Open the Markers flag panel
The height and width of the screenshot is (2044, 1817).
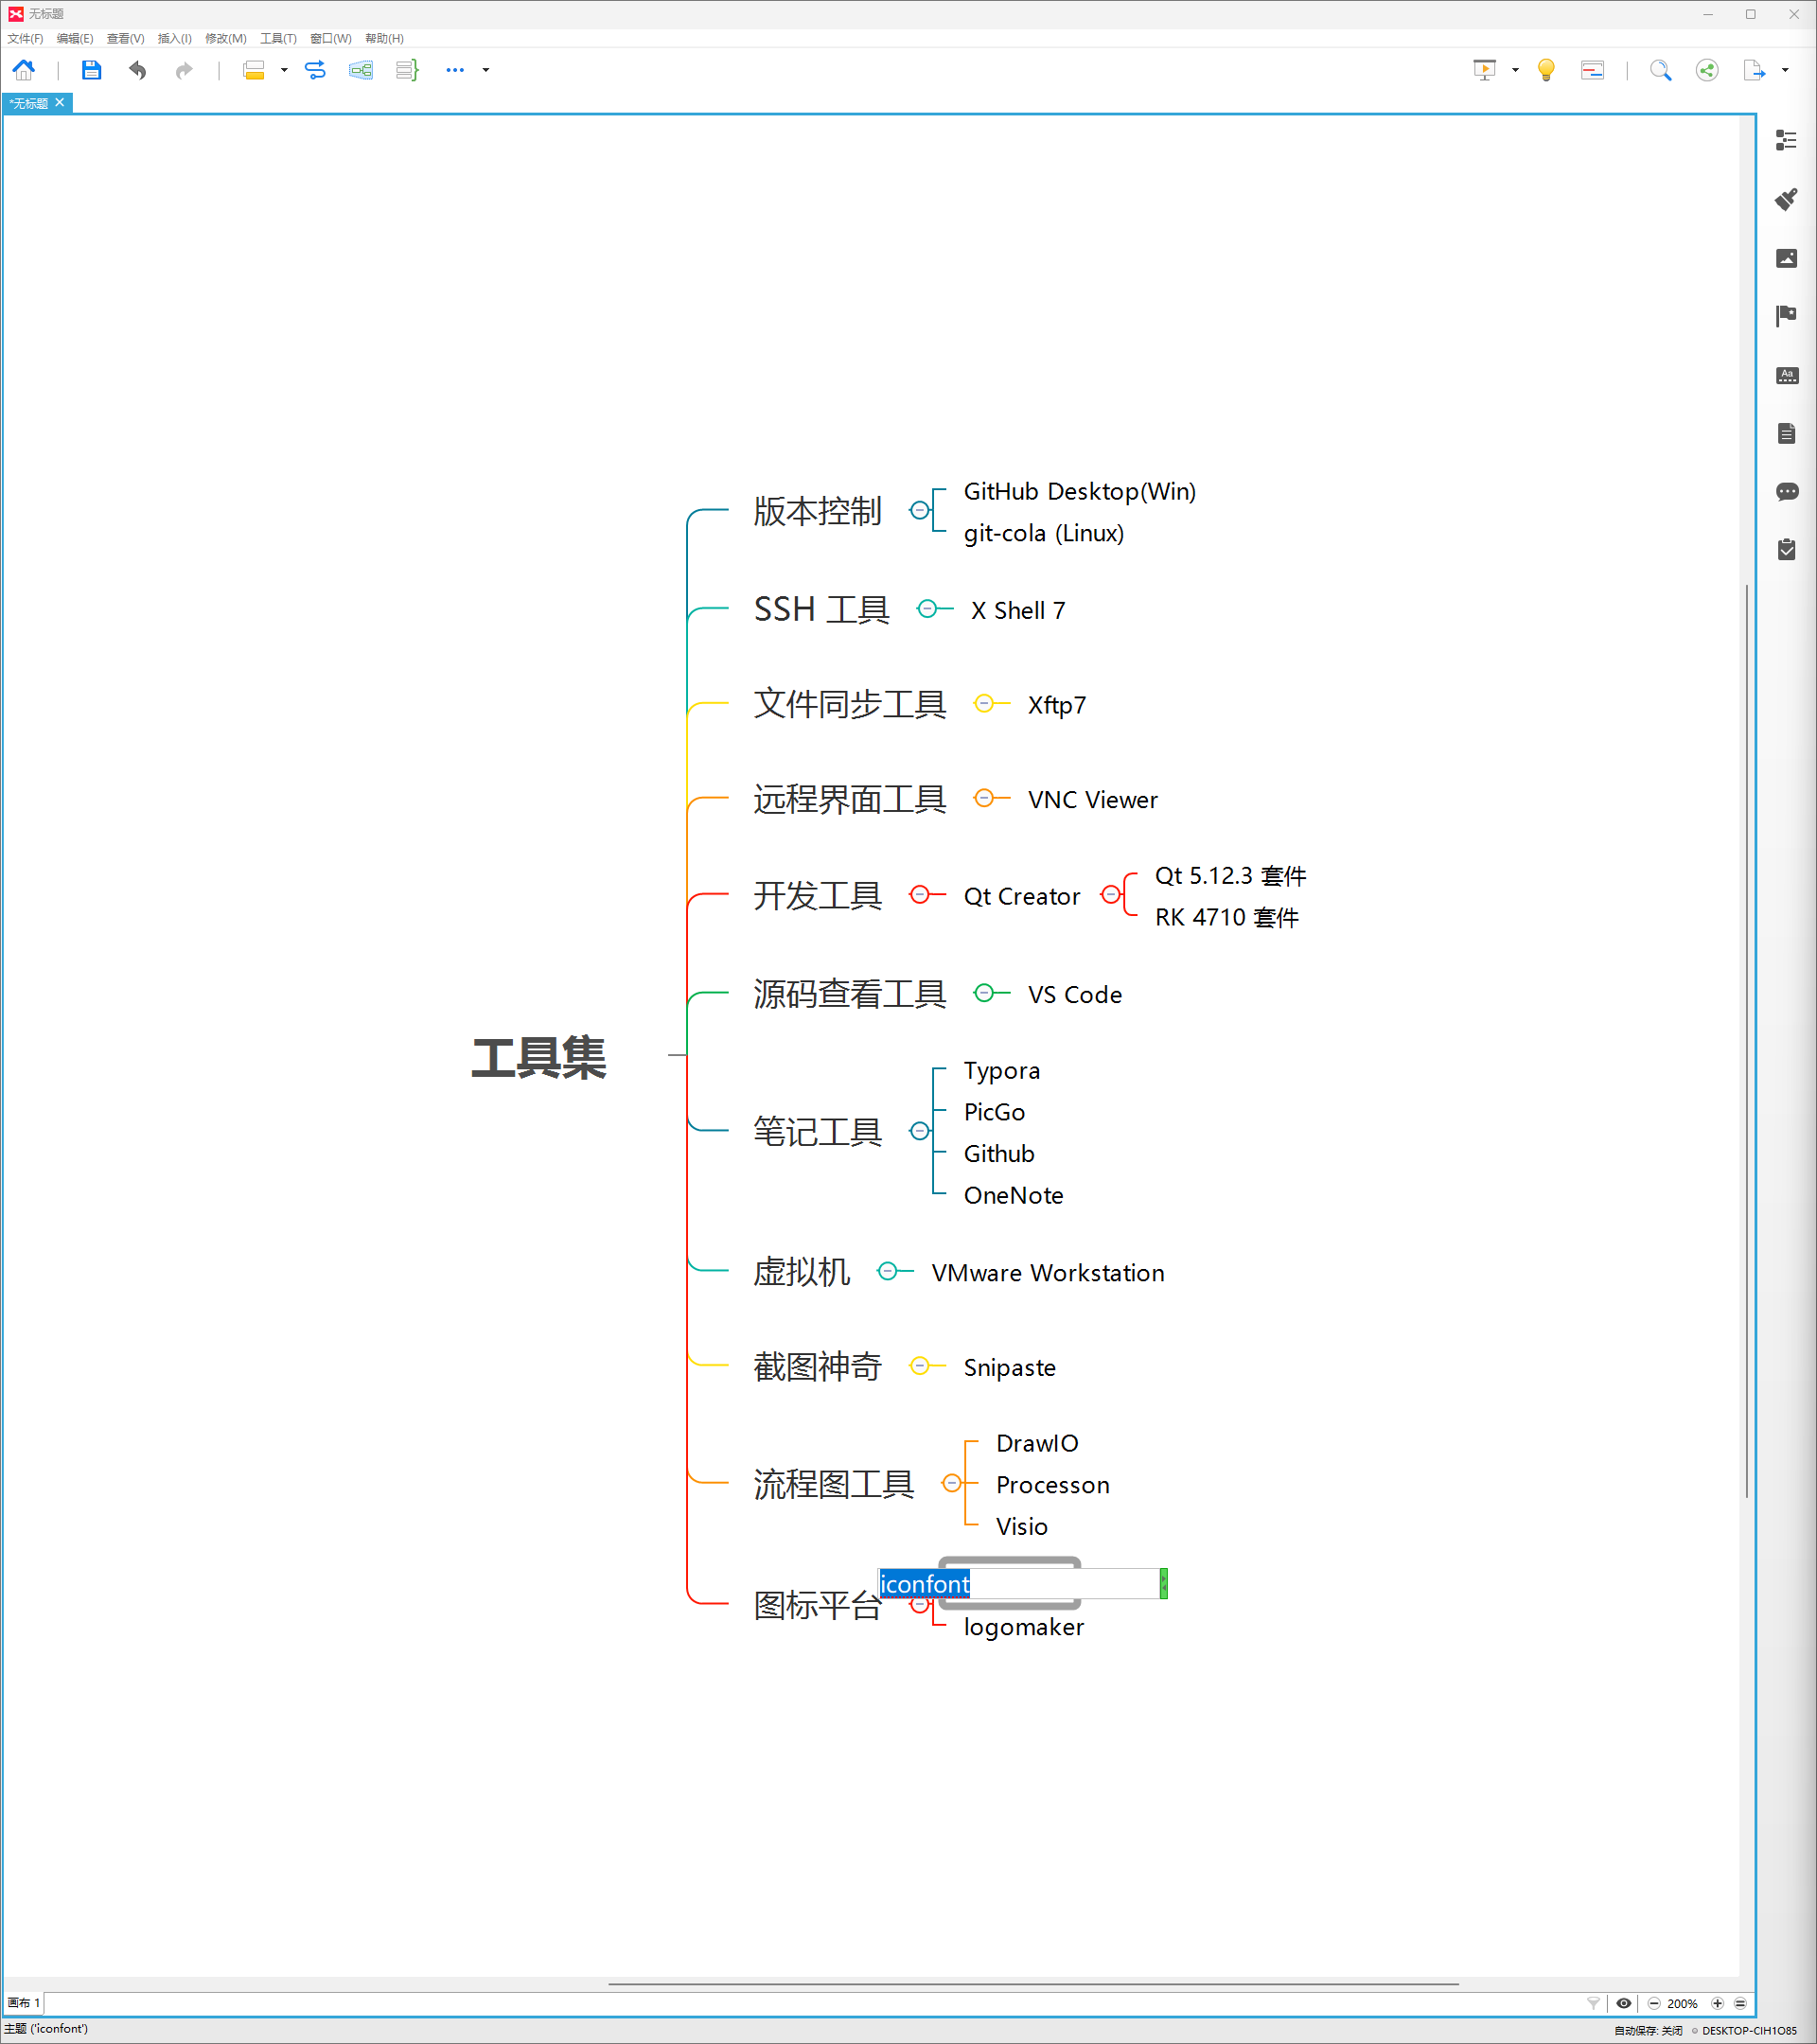tap(1787, 316)
